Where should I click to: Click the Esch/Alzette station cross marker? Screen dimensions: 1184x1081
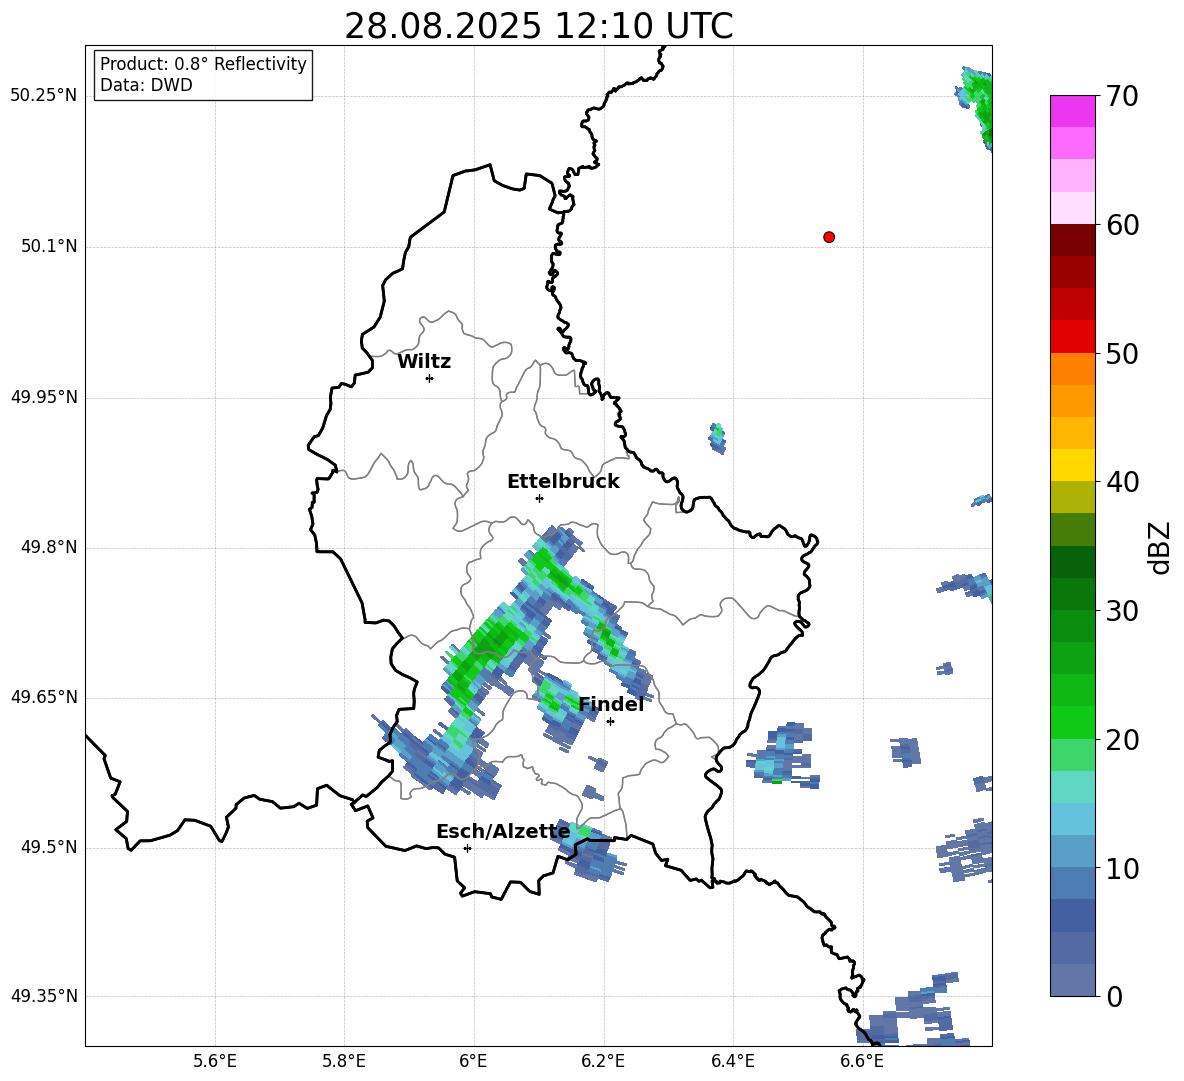coord(467,848)
